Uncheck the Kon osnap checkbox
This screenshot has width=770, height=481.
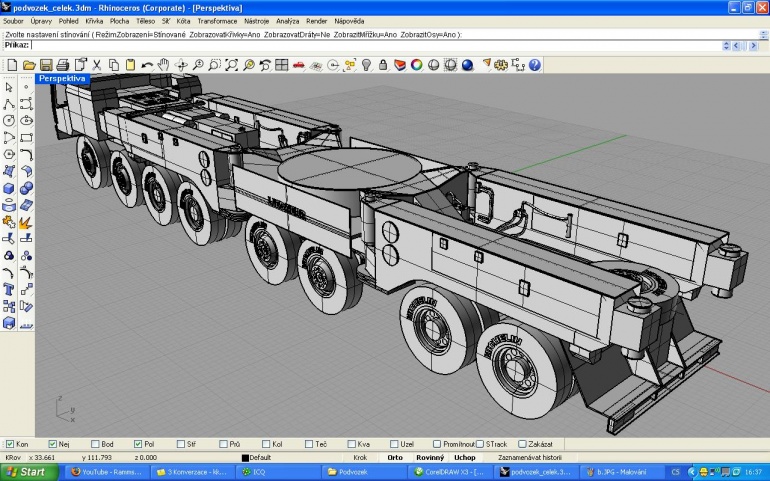click(10, 444)
